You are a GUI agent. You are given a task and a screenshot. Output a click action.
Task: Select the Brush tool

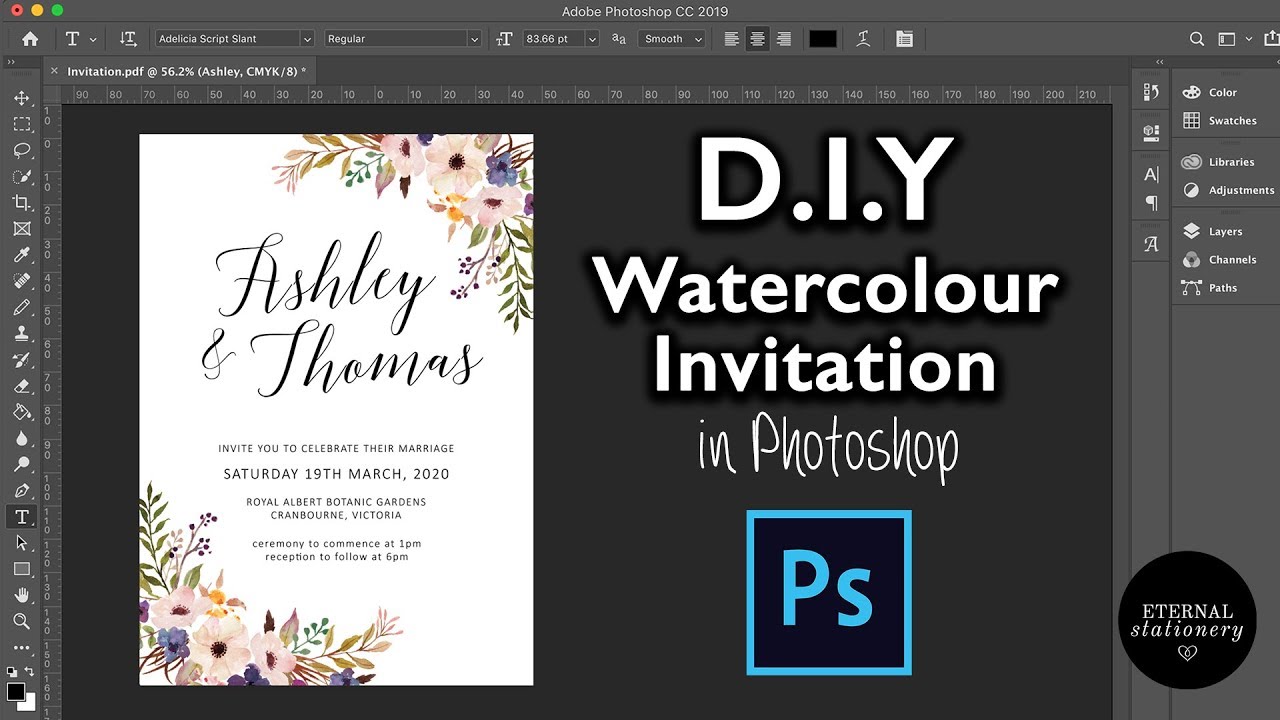coord(21,307)
